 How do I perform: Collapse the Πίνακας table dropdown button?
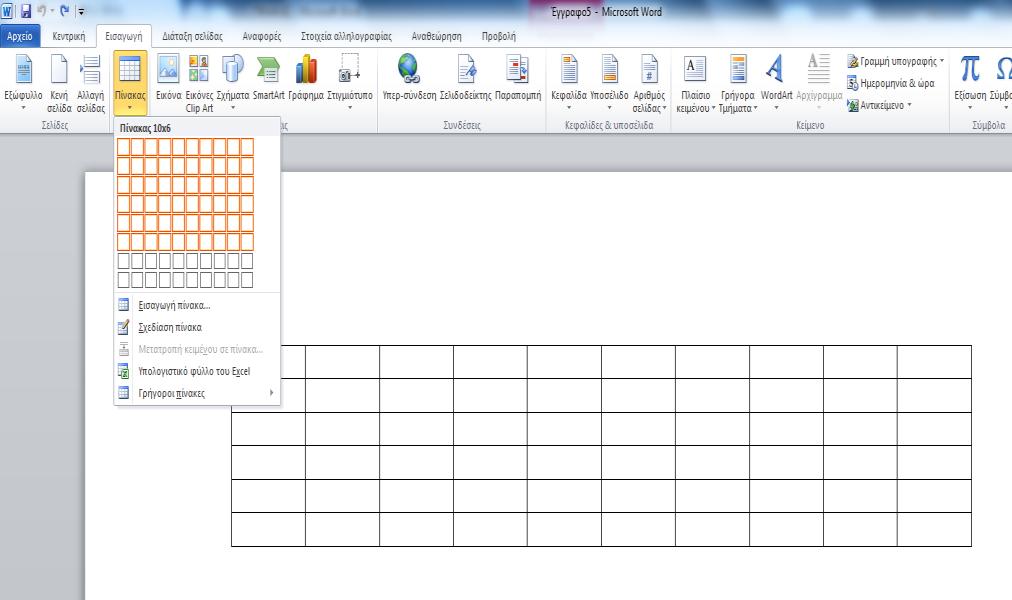(x=130, y=83)
